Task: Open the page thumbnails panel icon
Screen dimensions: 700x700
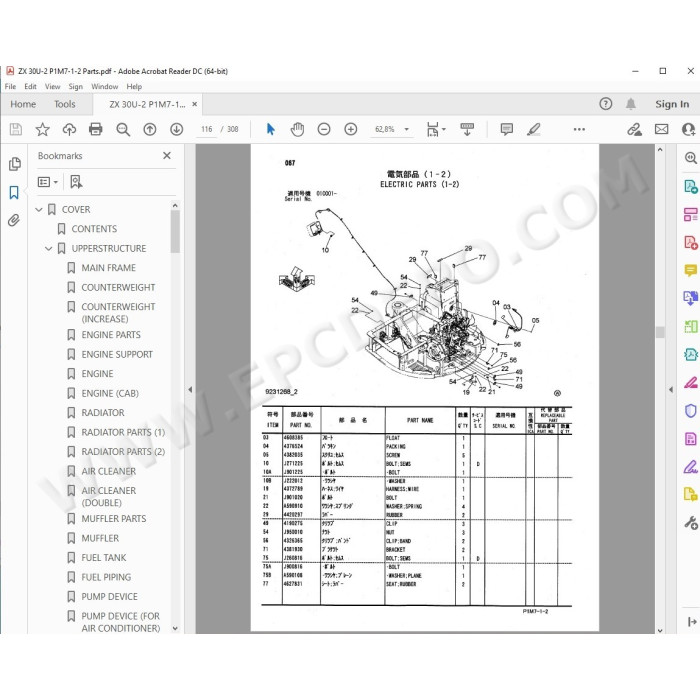Action: (x=14, y=164)
